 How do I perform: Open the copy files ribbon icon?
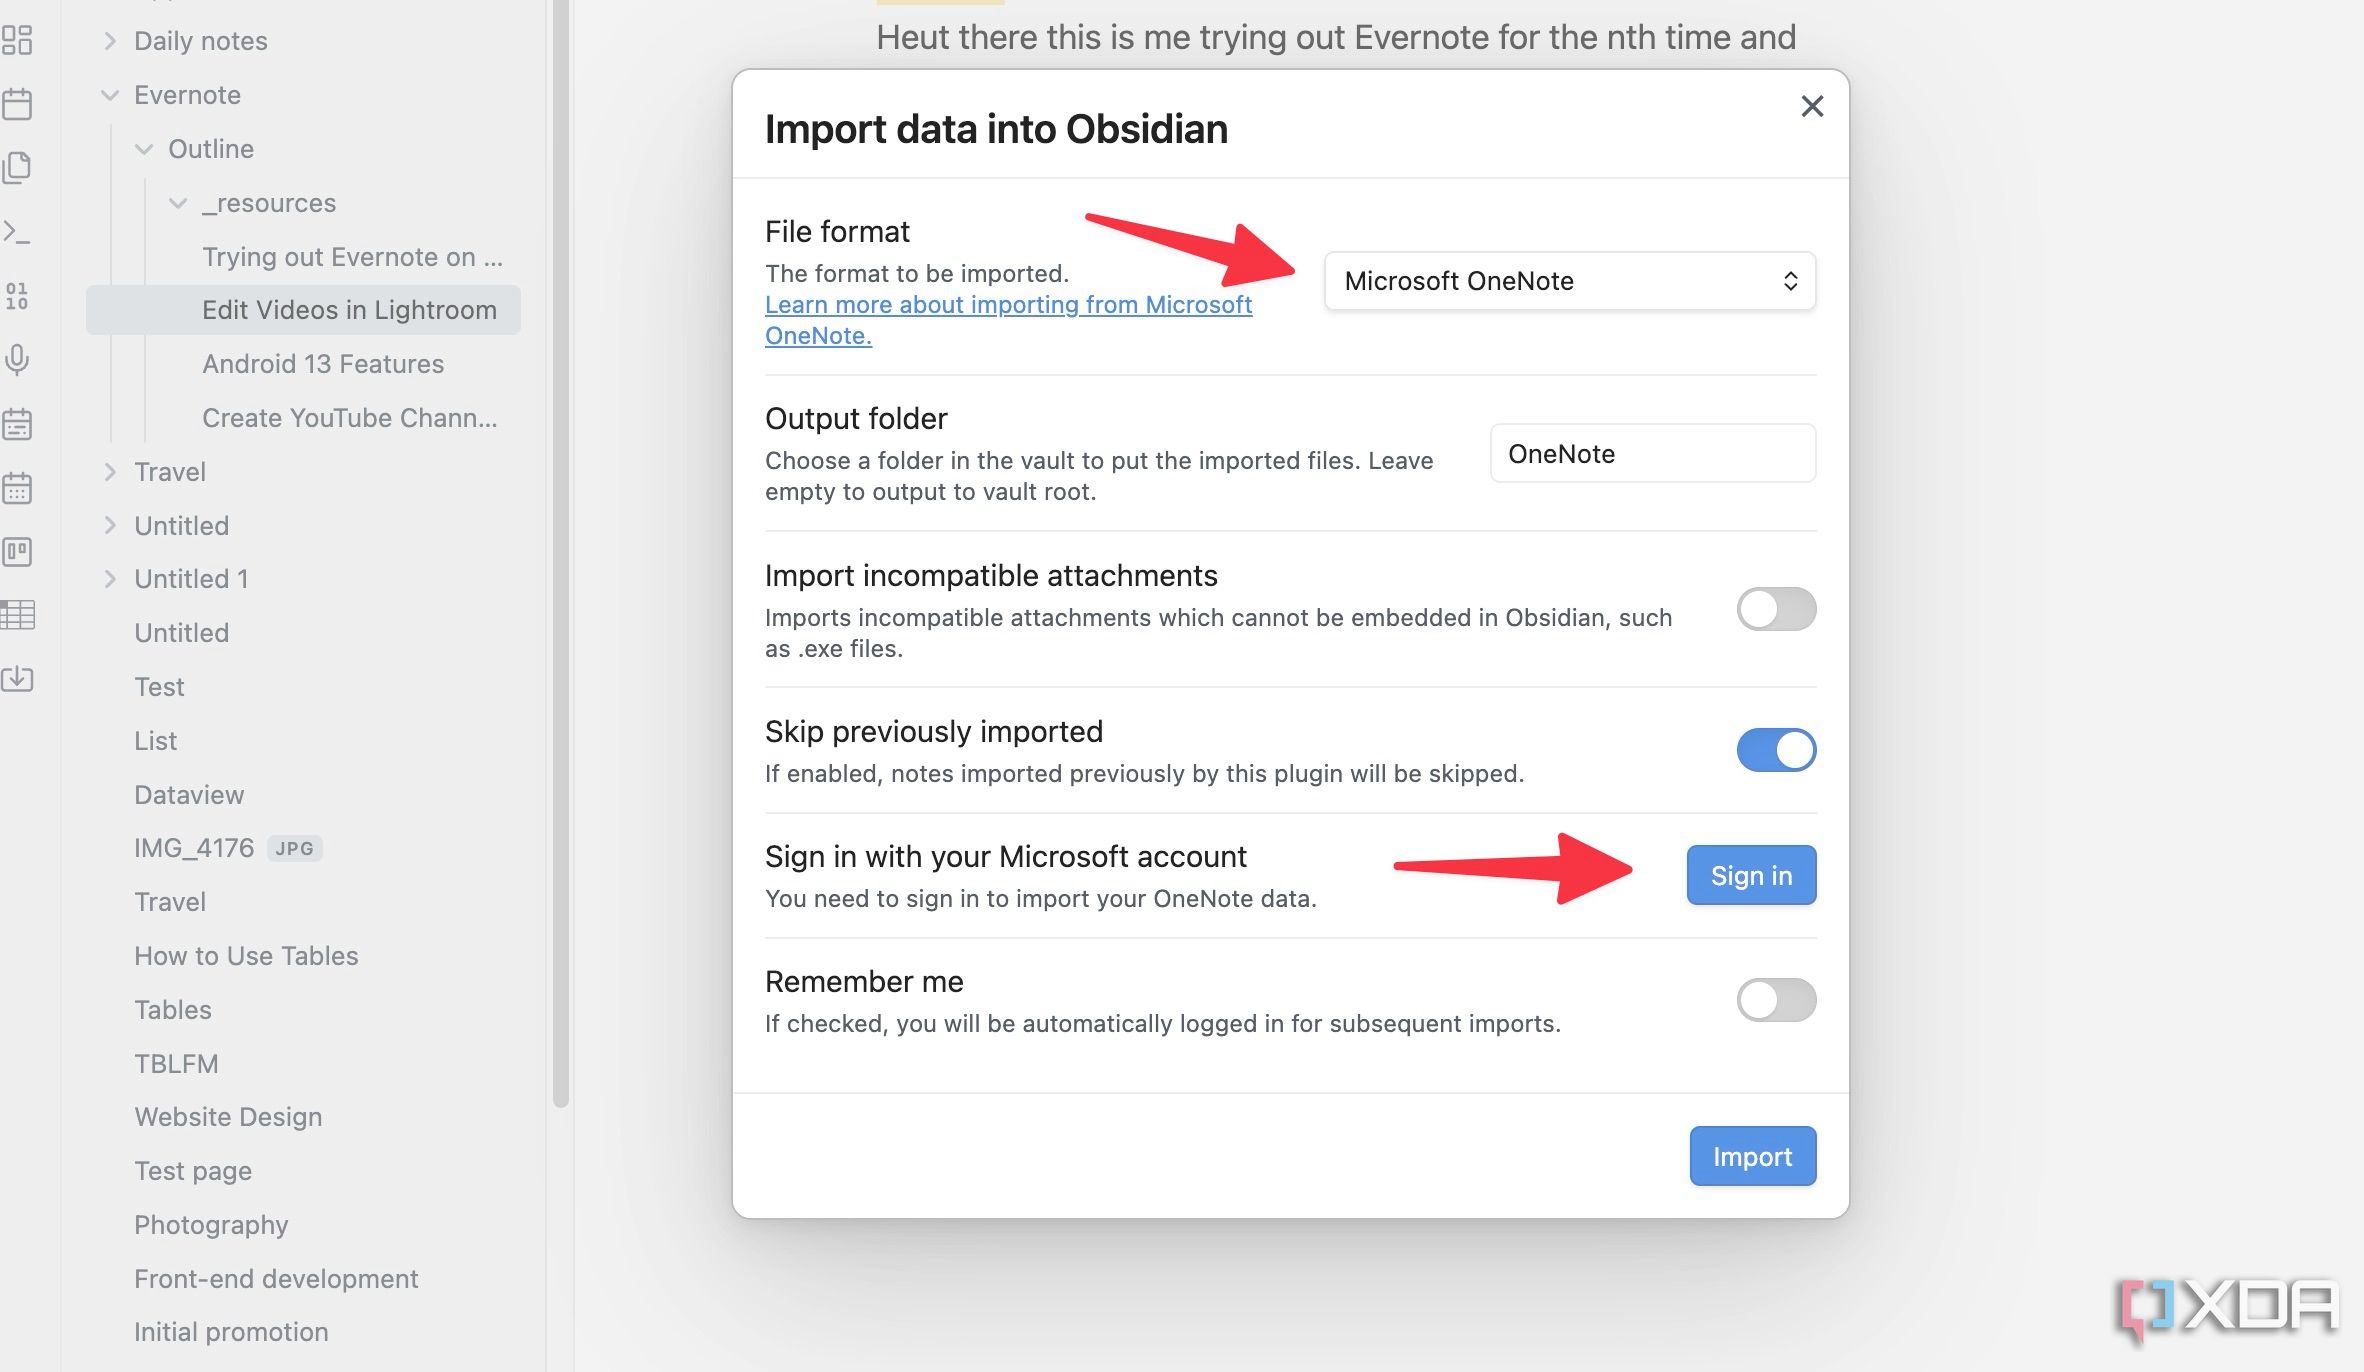[x=17, y=168]
